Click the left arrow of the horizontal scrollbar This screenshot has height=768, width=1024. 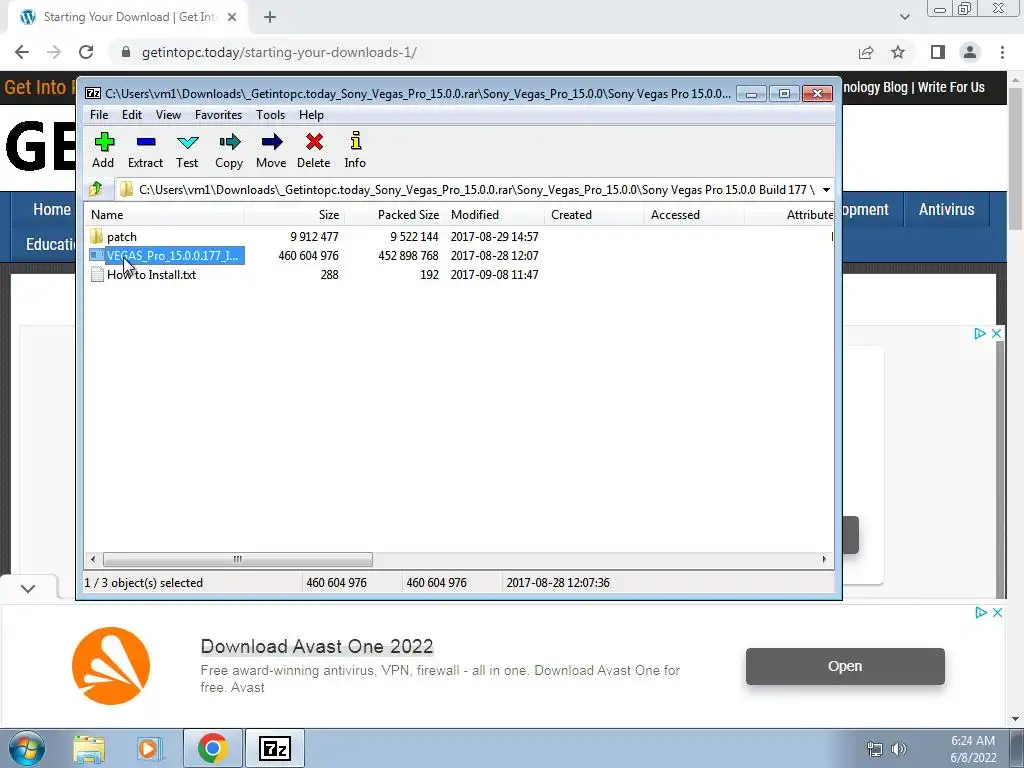click(93, 559)
